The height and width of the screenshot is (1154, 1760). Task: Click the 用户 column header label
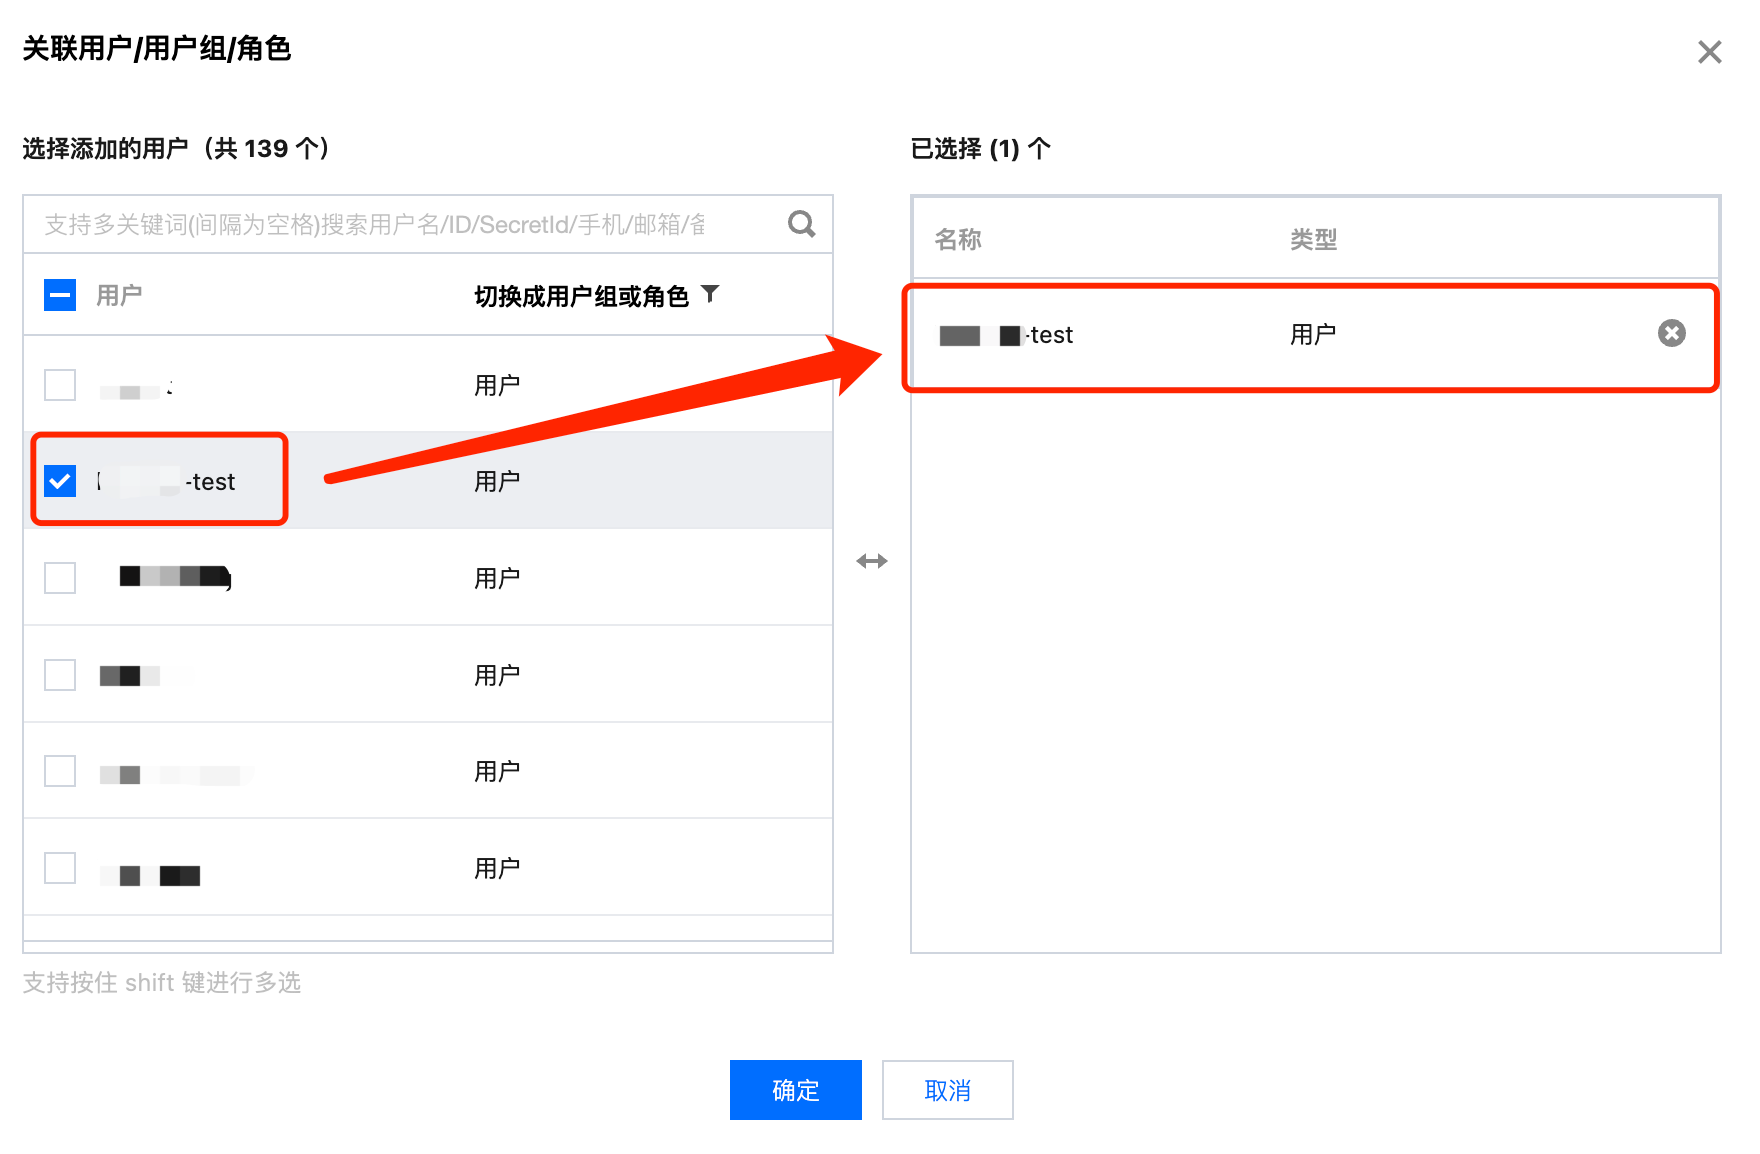[x=119, y=296]
